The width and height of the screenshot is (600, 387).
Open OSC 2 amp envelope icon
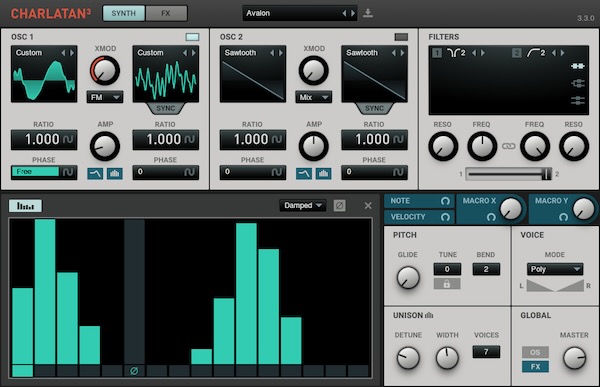(304, 174)
